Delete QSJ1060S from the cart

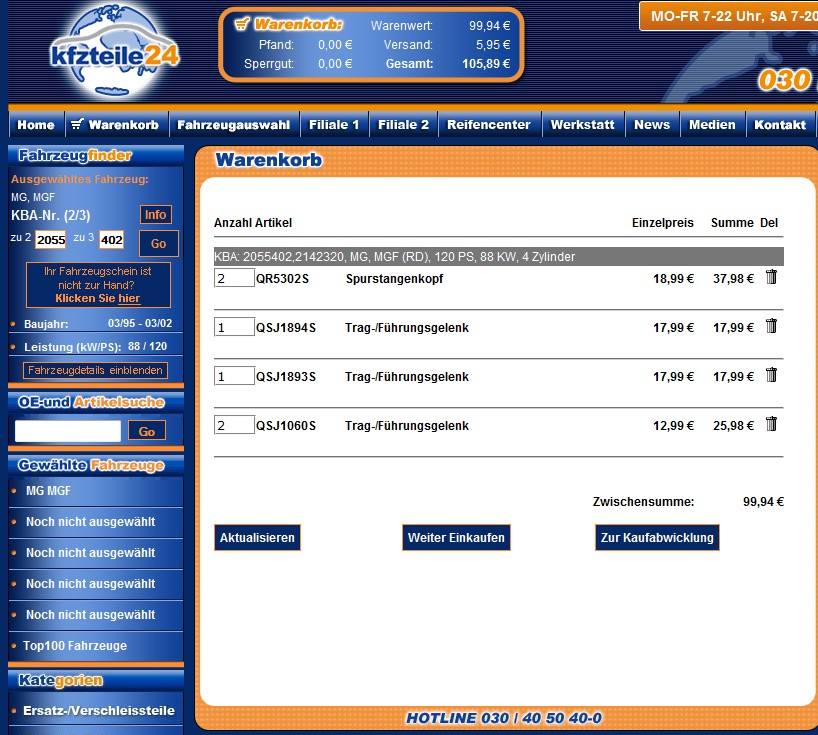coord(771,424)
